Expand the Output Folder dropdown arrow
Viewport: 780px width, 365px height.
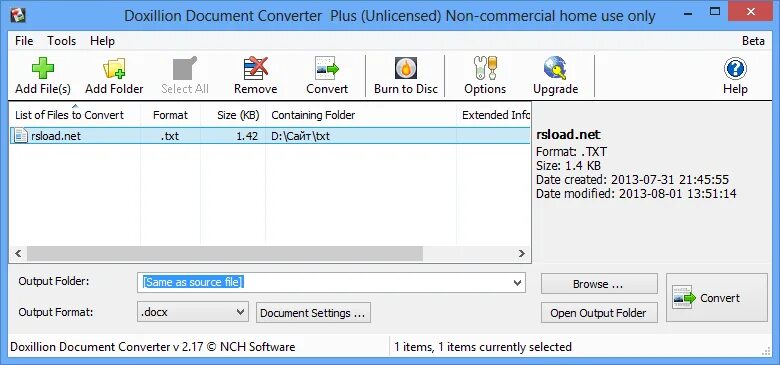pos(517,283)
